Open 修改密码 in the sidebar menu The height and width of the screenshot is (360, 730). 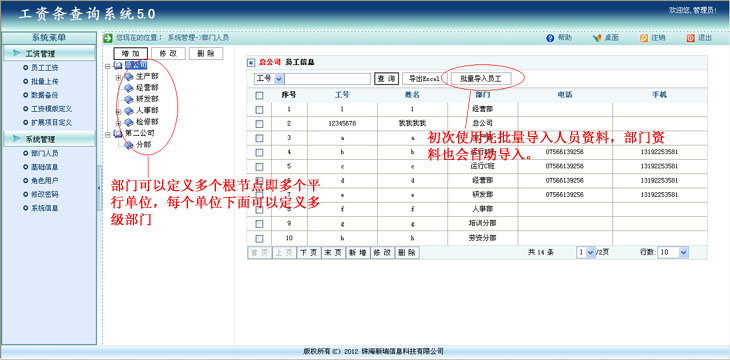[x=45, y=194]
